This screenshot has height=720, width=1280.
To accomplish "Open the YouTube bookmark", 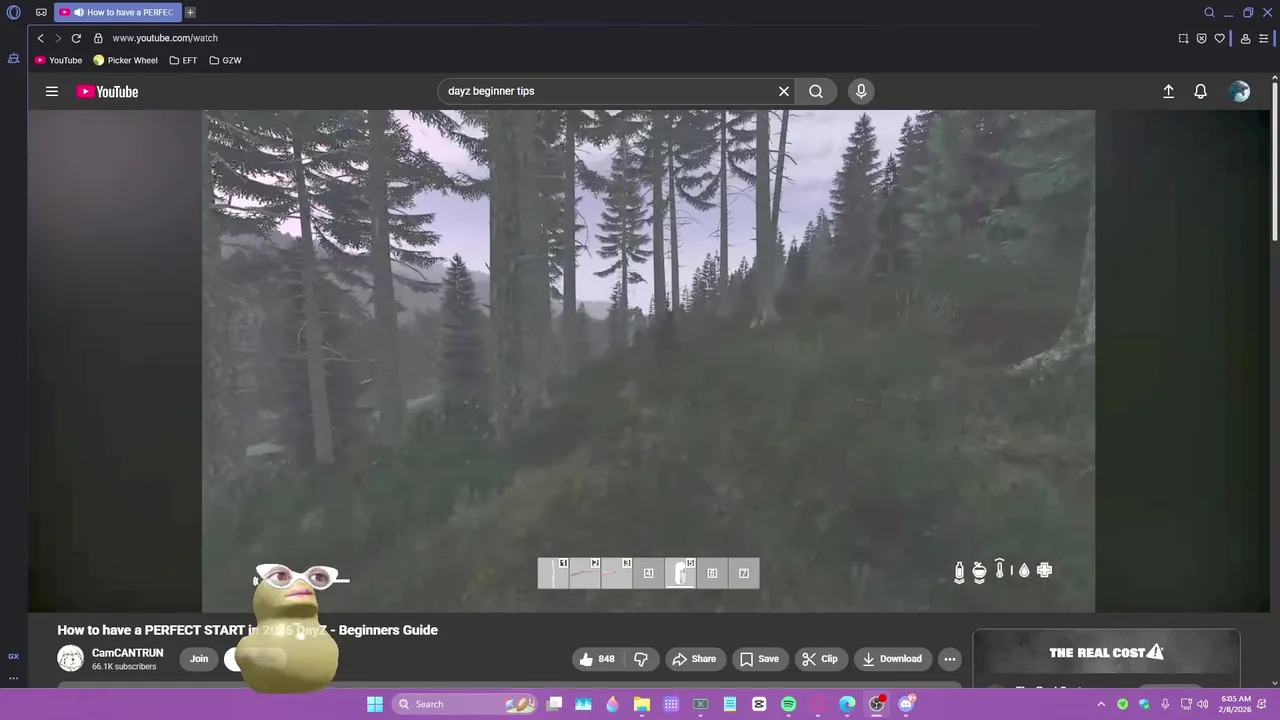I will [x=58, y=60].
